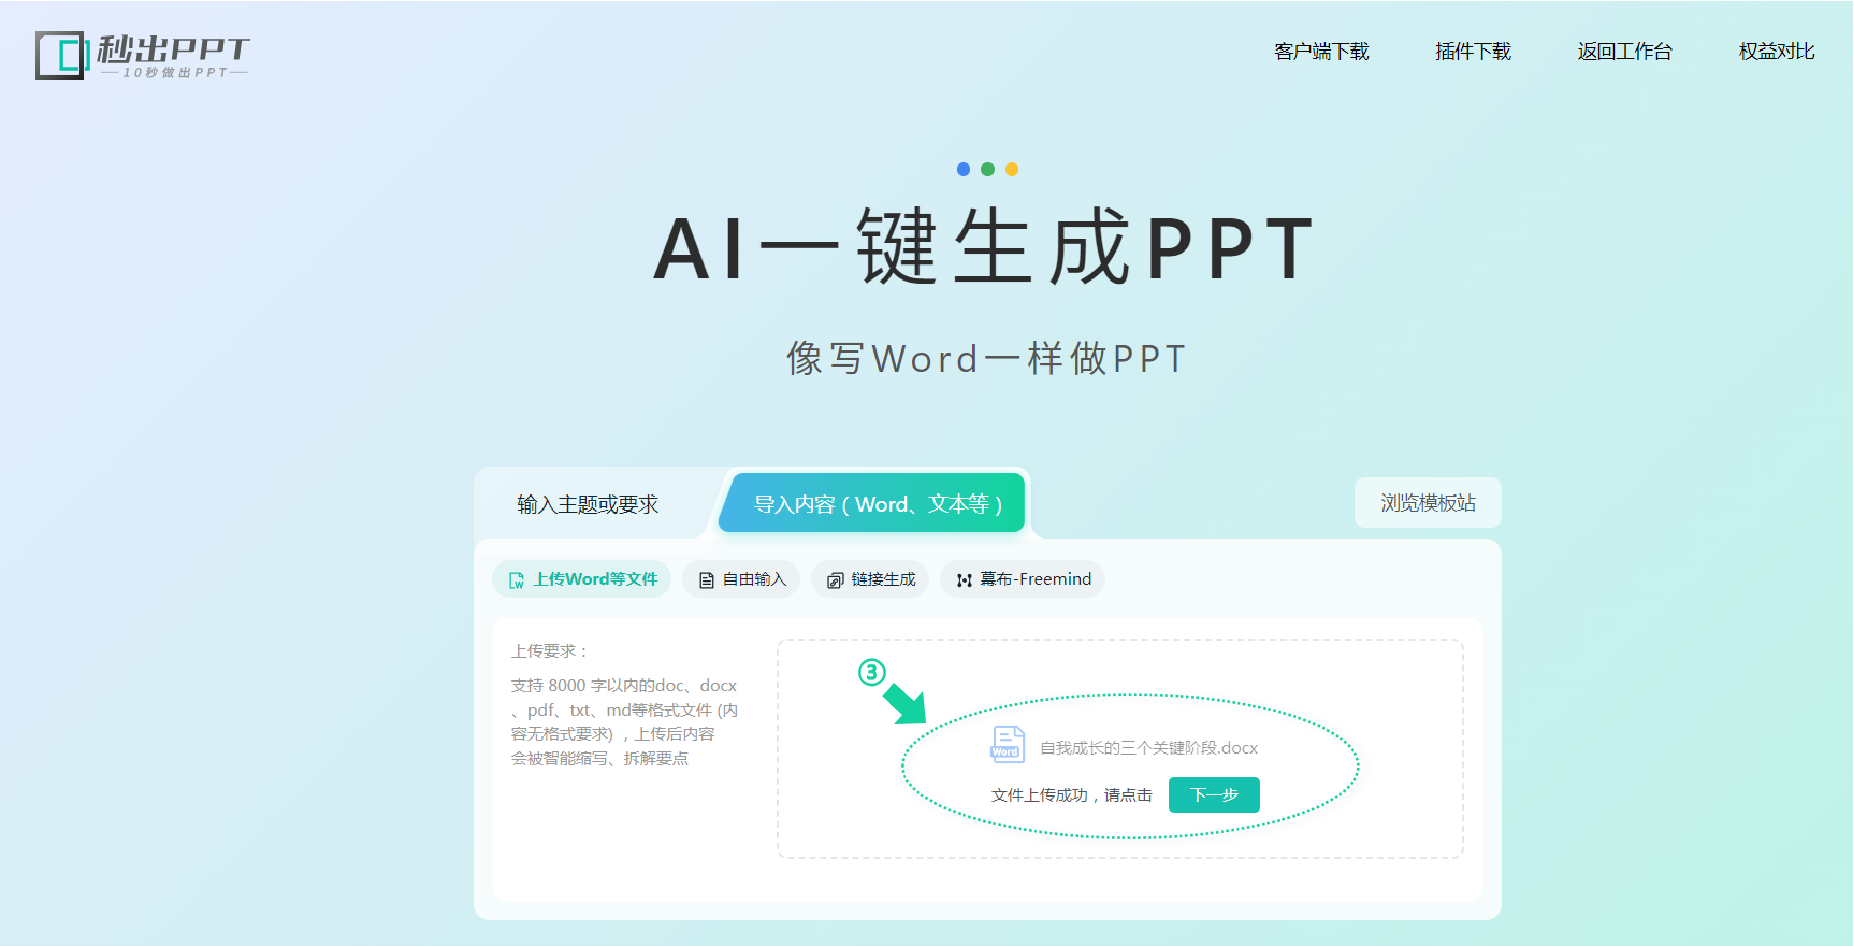Select 自由输入 option

tap(741, 579)
